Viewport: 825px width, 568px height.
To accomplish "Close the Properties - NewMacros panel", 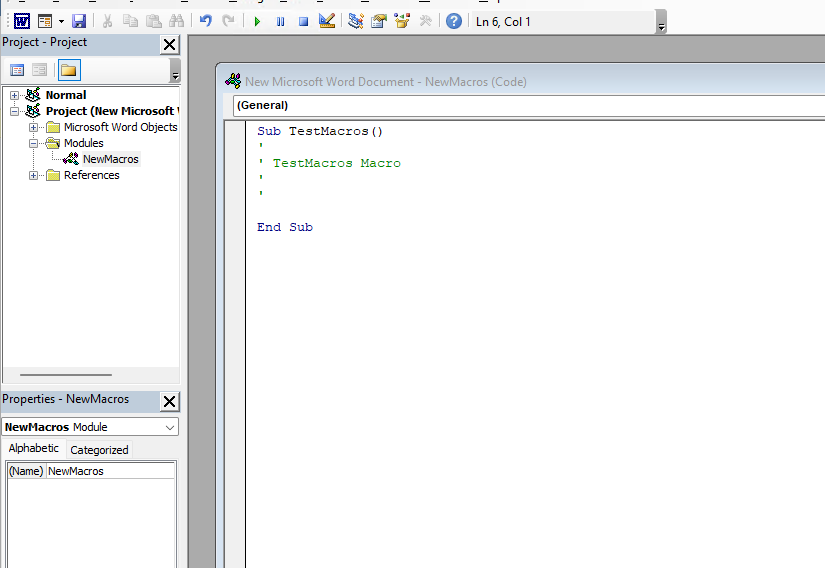I will (x=170, y=401).
